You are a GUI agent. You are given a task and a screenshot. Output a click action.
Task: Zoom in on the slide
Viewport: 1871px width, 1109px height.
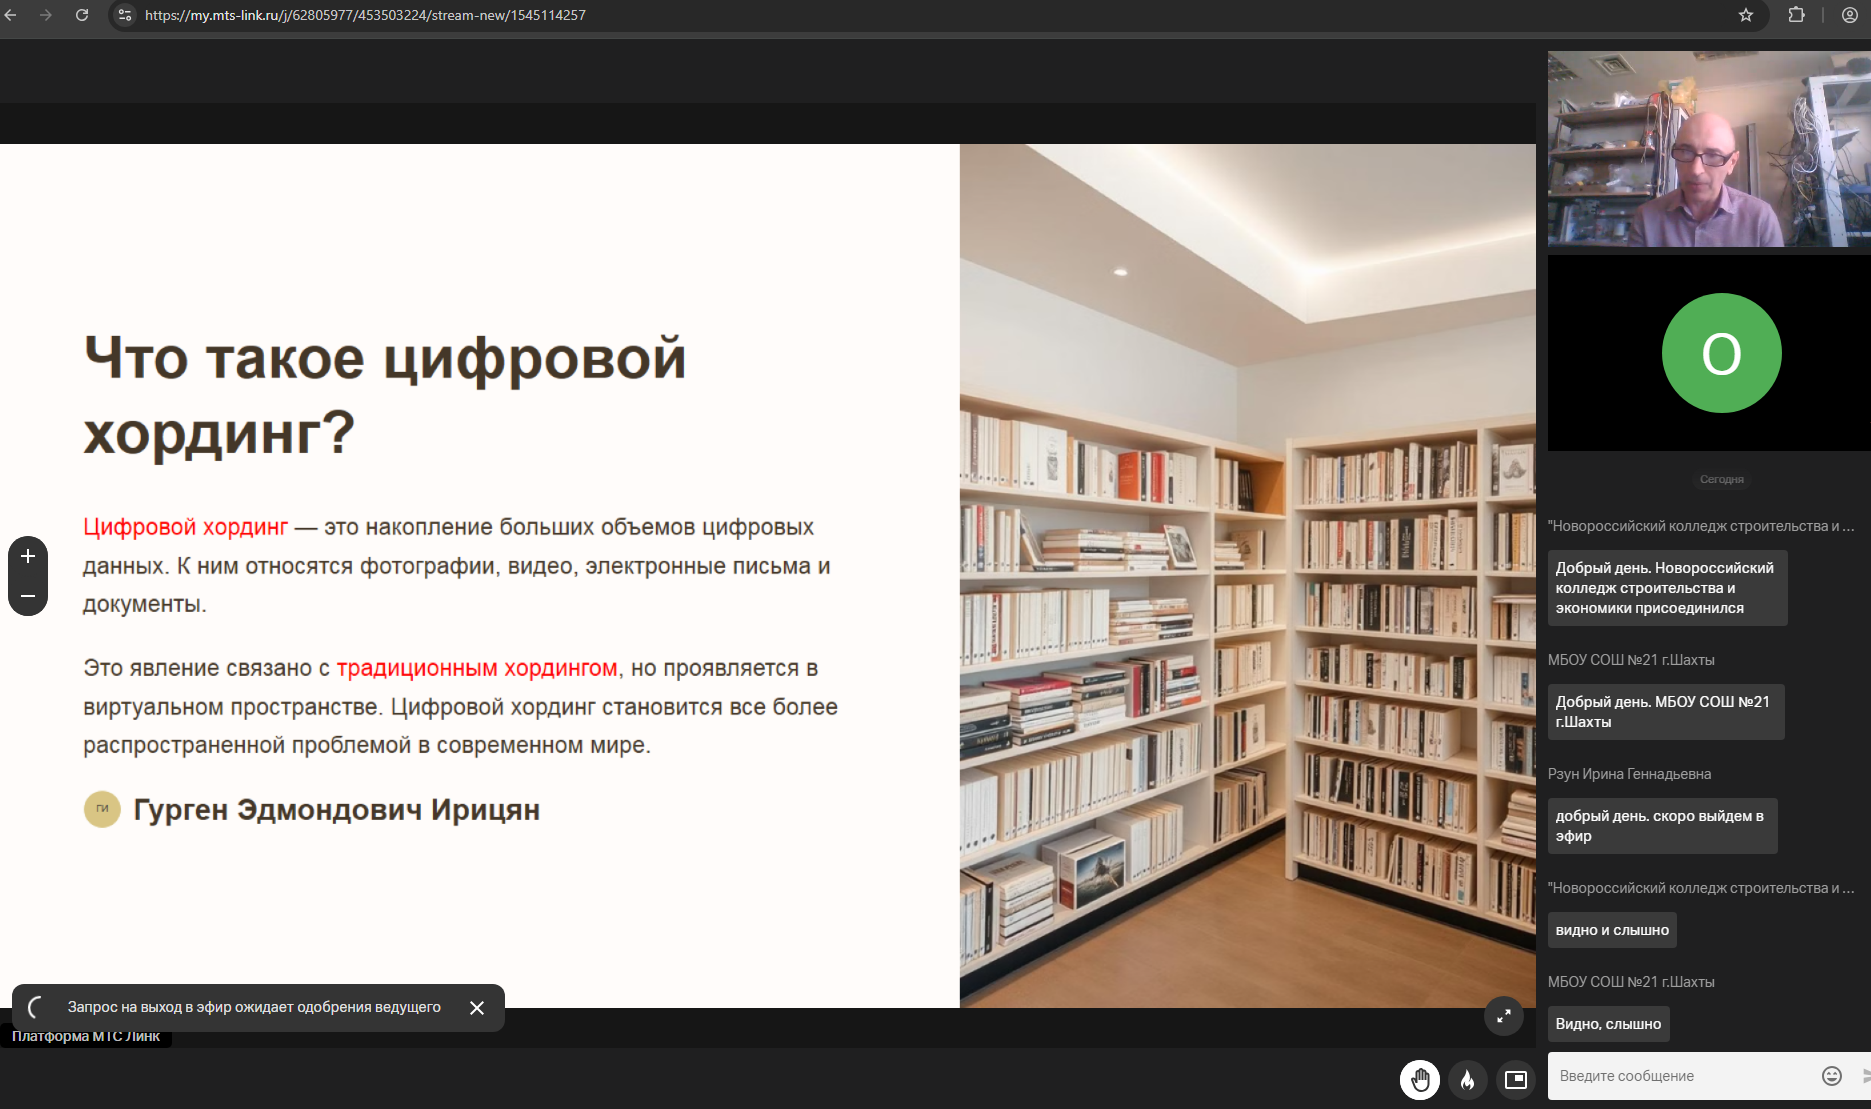coord(28,556)
